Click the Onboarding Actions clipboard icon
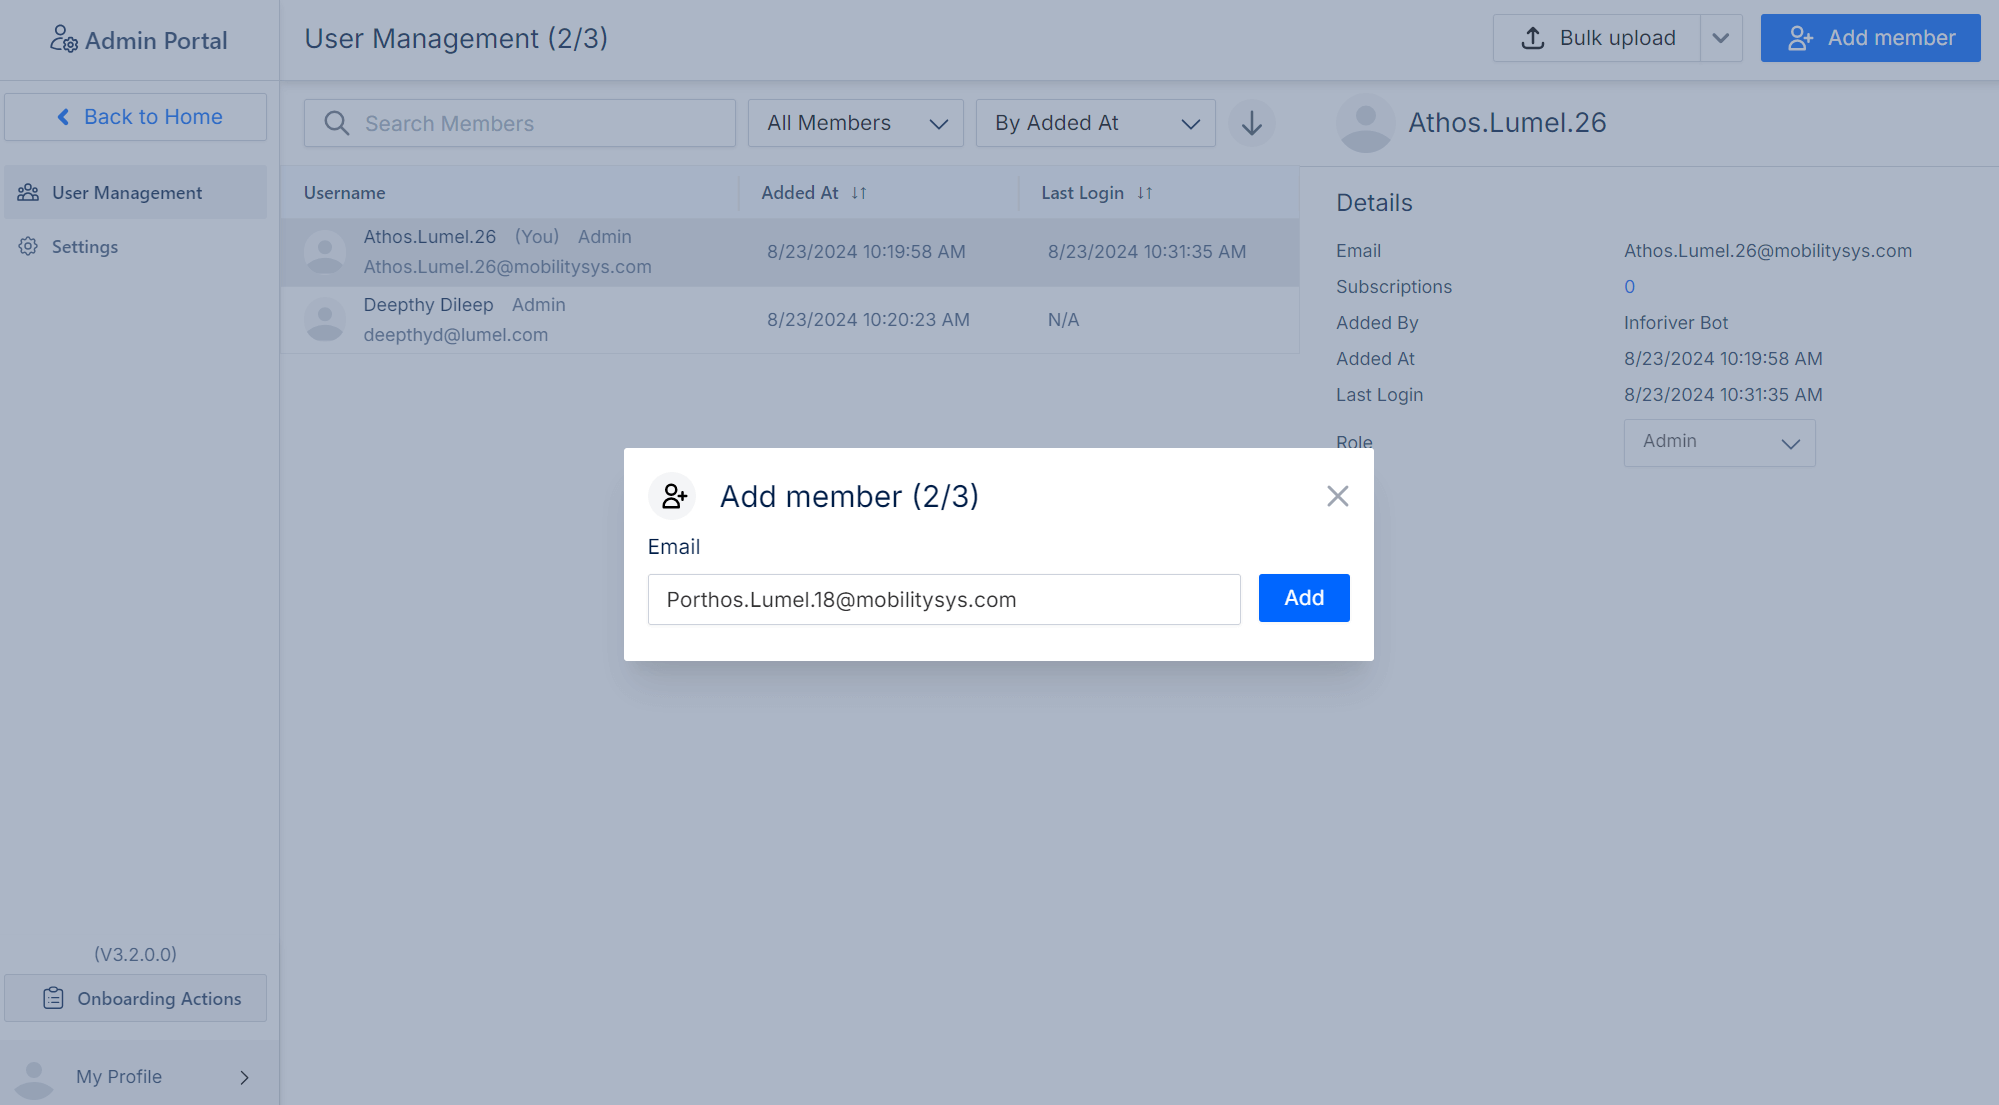1999x1105 pixels. click(x=53, y=998)
